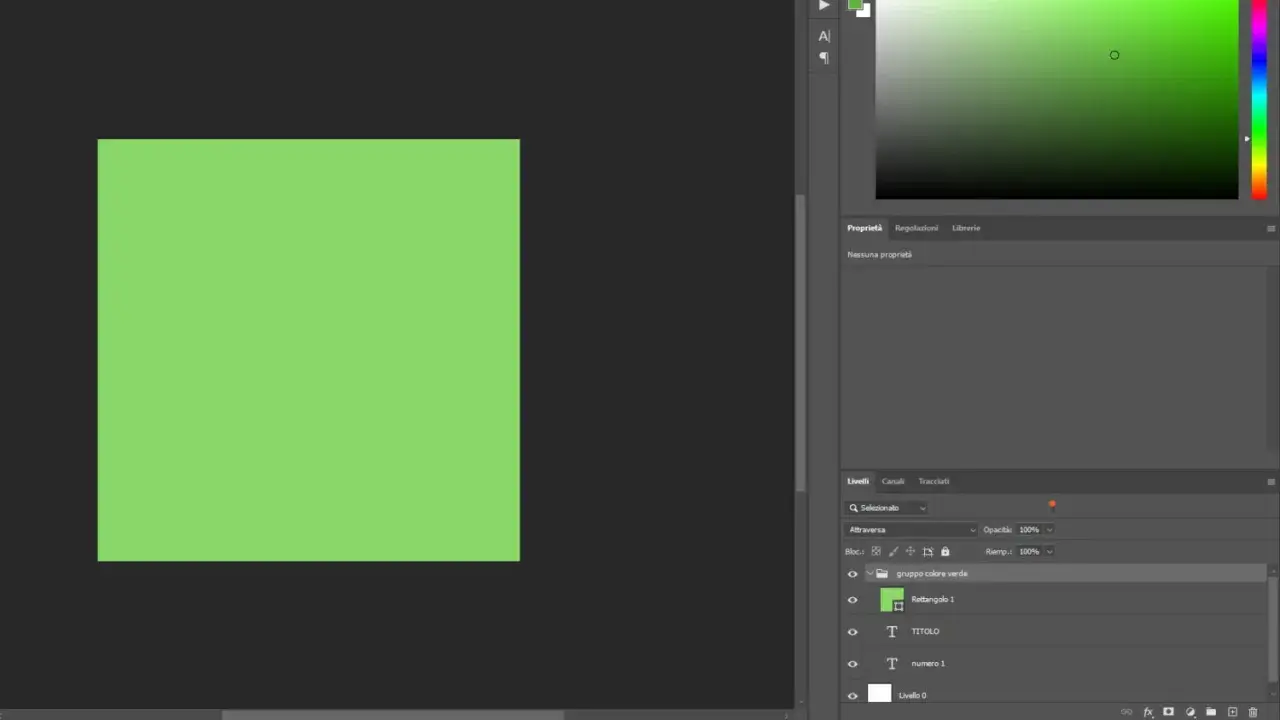
Task: Select the numero 1 layer name
Action: pos(928,664)
